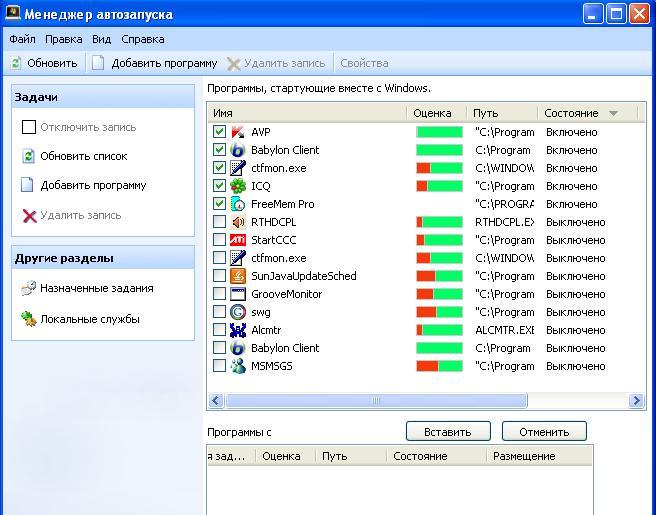Click the AVP program icon

(238, 132)
